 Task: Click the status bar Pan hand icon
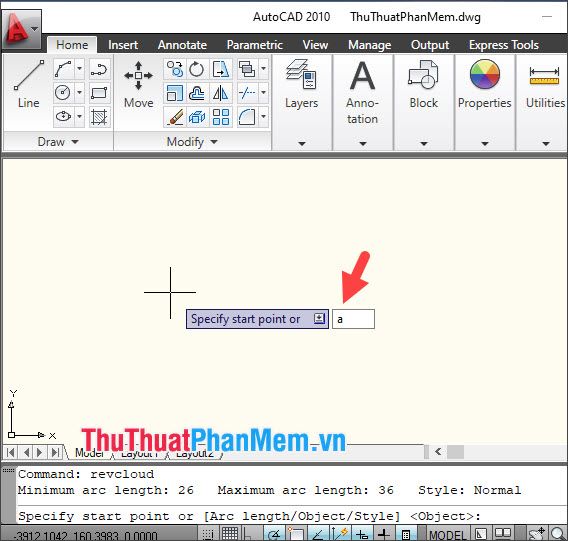[536, 534]
